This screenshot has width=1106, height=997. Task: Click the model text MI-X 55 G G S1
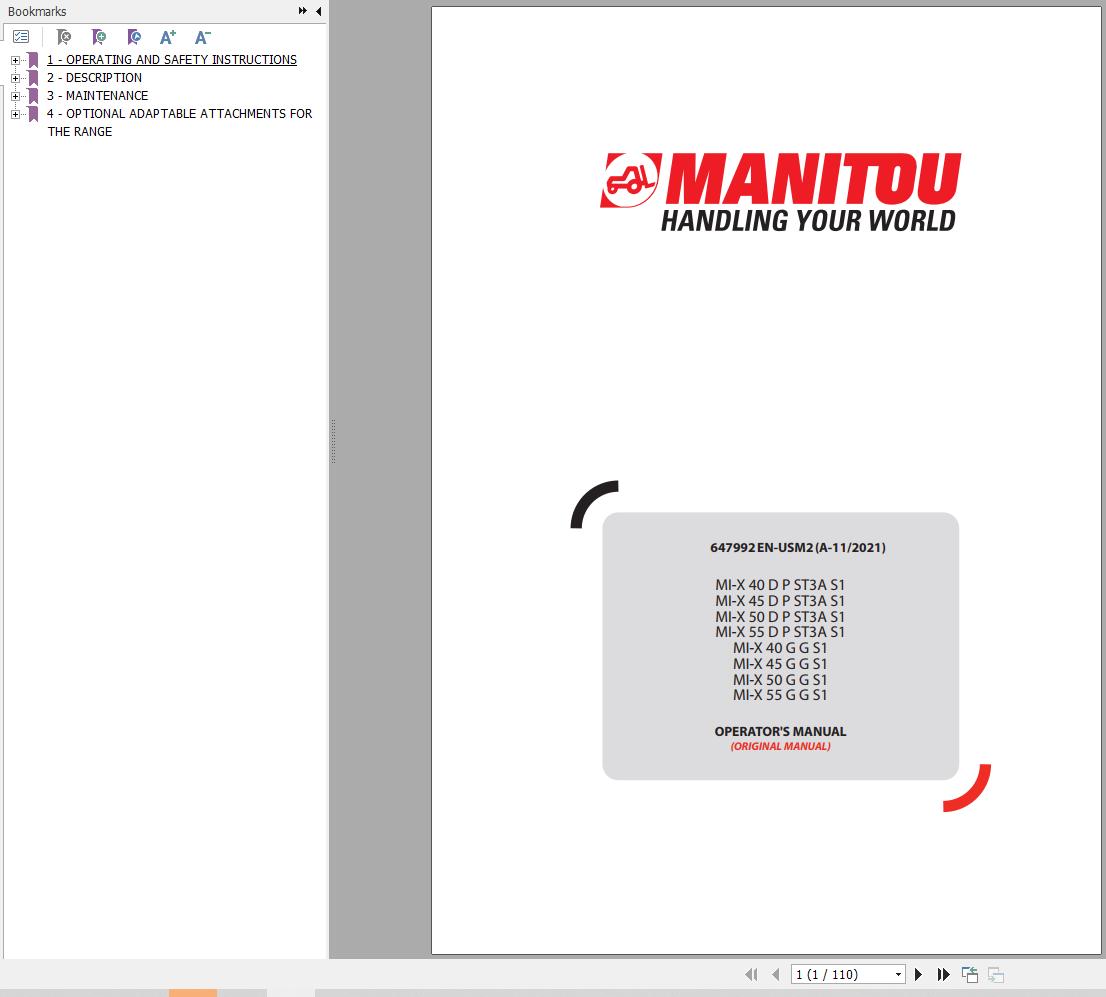[779, 695]
